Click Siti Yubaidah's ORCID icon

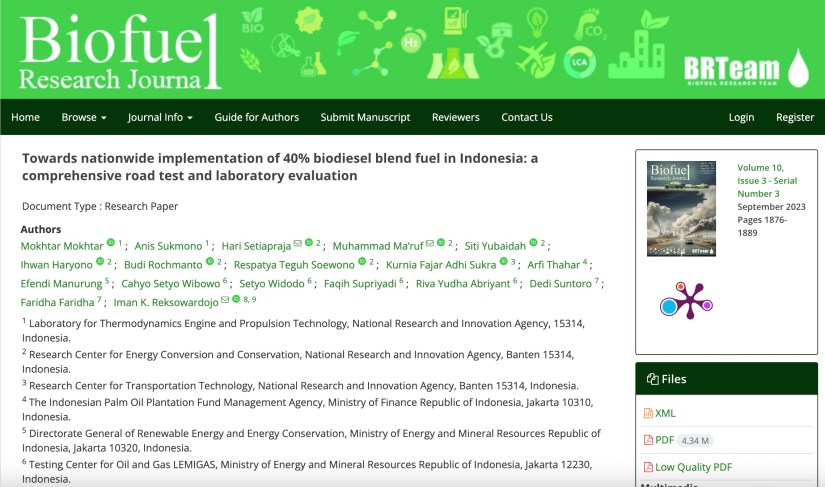[534, 243]
